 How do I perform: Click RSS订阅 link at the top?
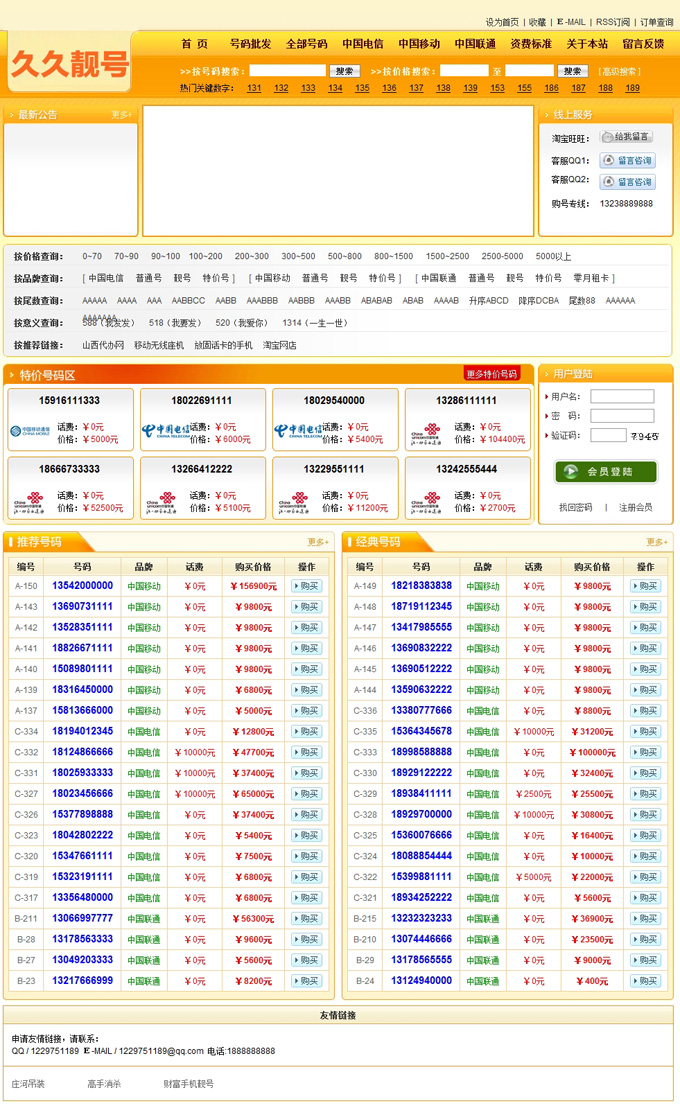click(612, 23)
